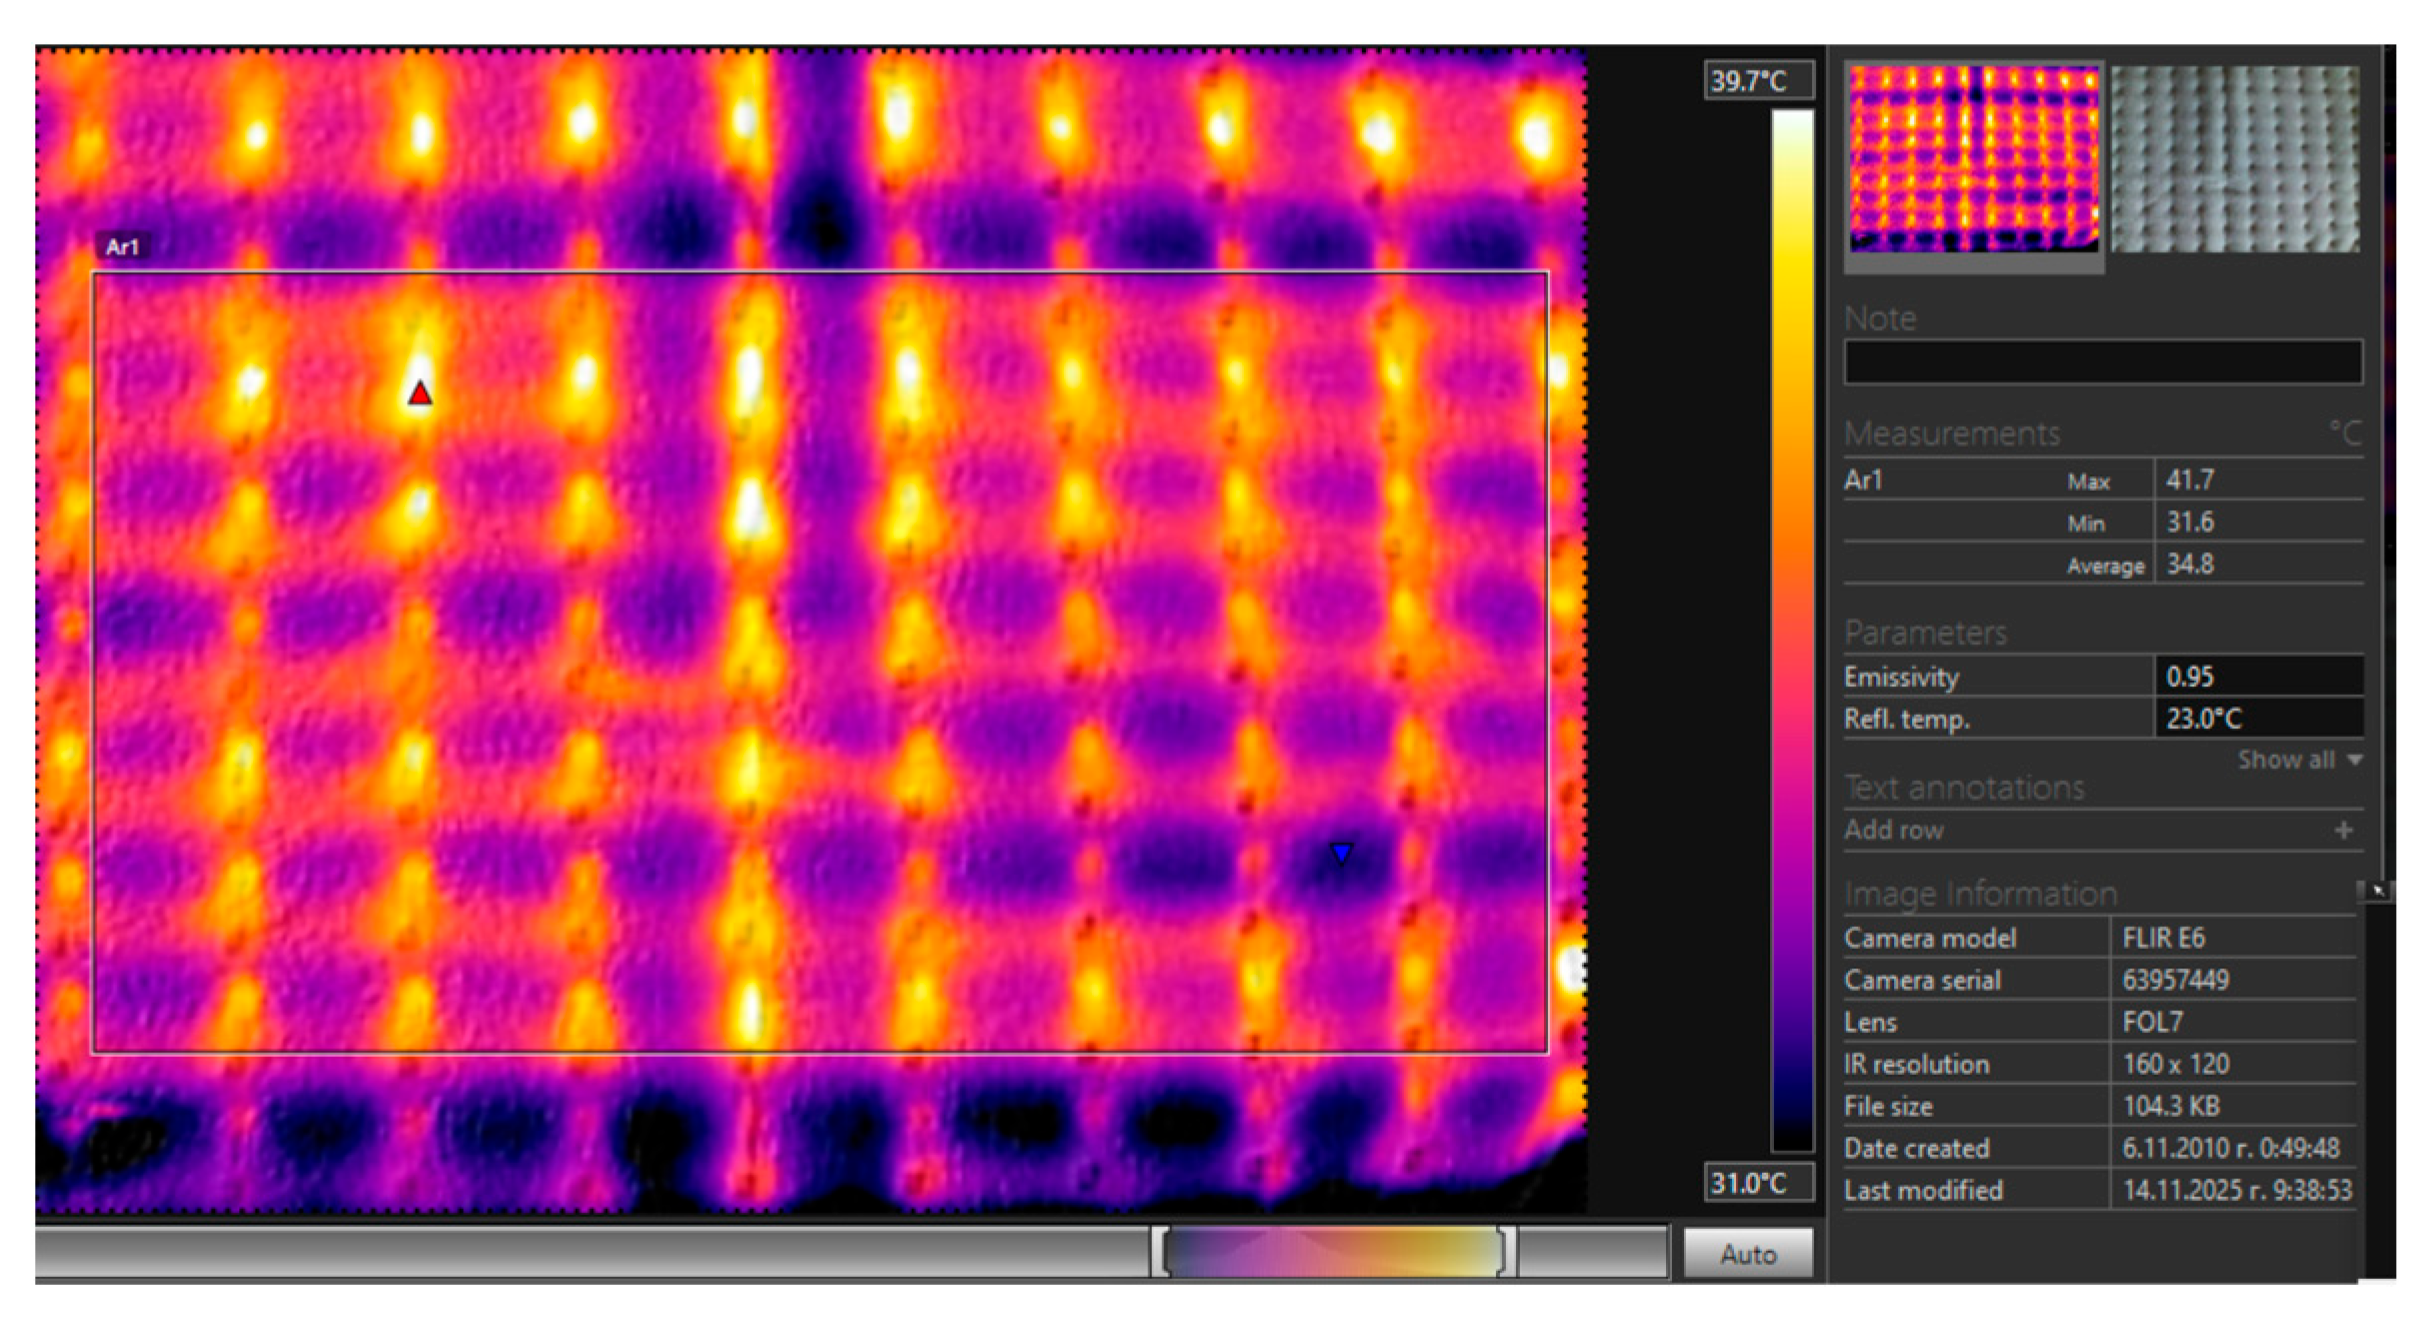Select the thermal IR image thumbnail
Screen dimensions: 2430x1324
point(1973,160)
